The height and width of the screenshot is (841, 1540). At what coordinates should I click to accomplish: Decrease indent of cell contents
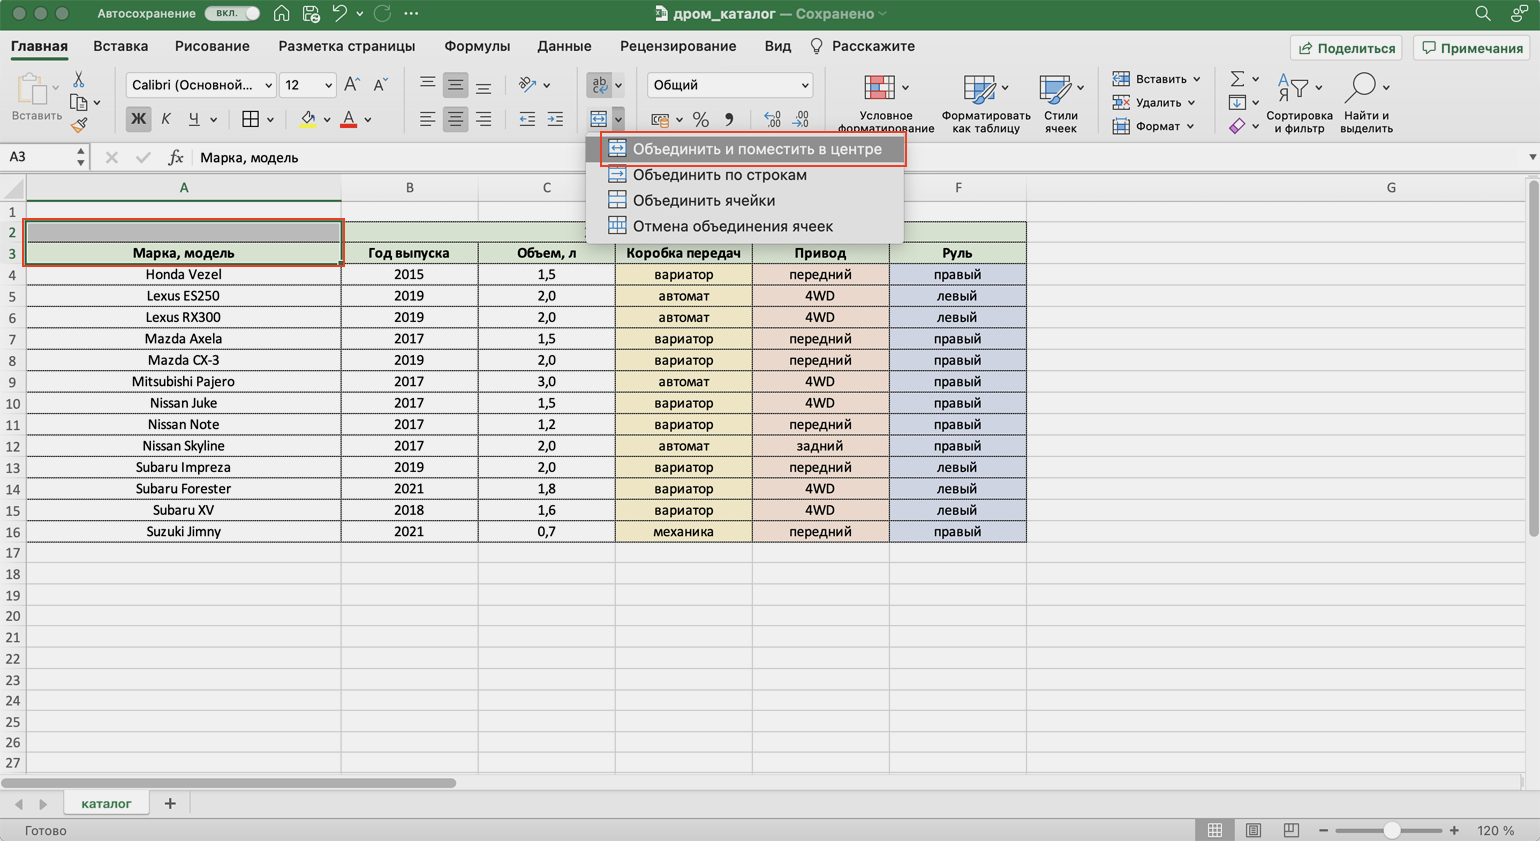click(x=527, y=119)
